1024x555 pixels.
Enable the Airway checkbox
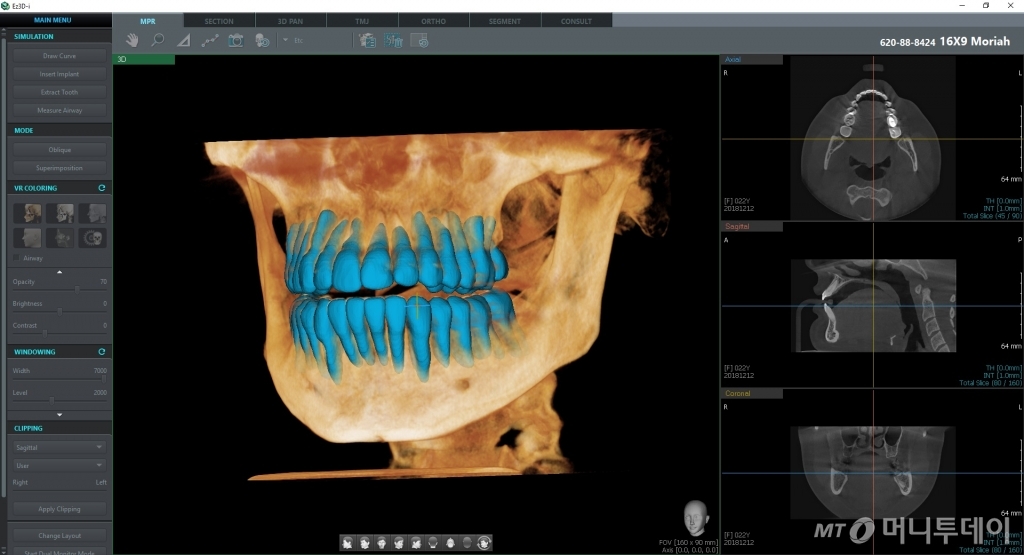tap(17, 258)
